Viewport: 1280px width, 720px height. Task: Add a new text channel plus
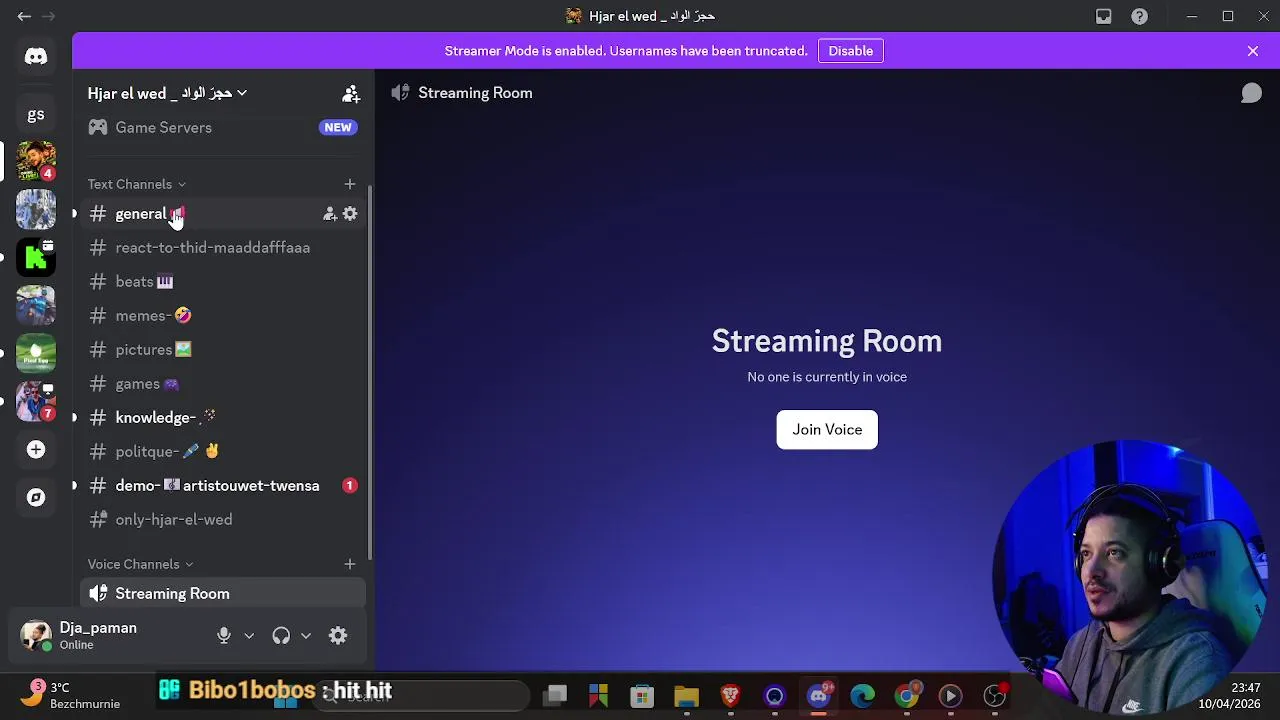click(349, 184)
